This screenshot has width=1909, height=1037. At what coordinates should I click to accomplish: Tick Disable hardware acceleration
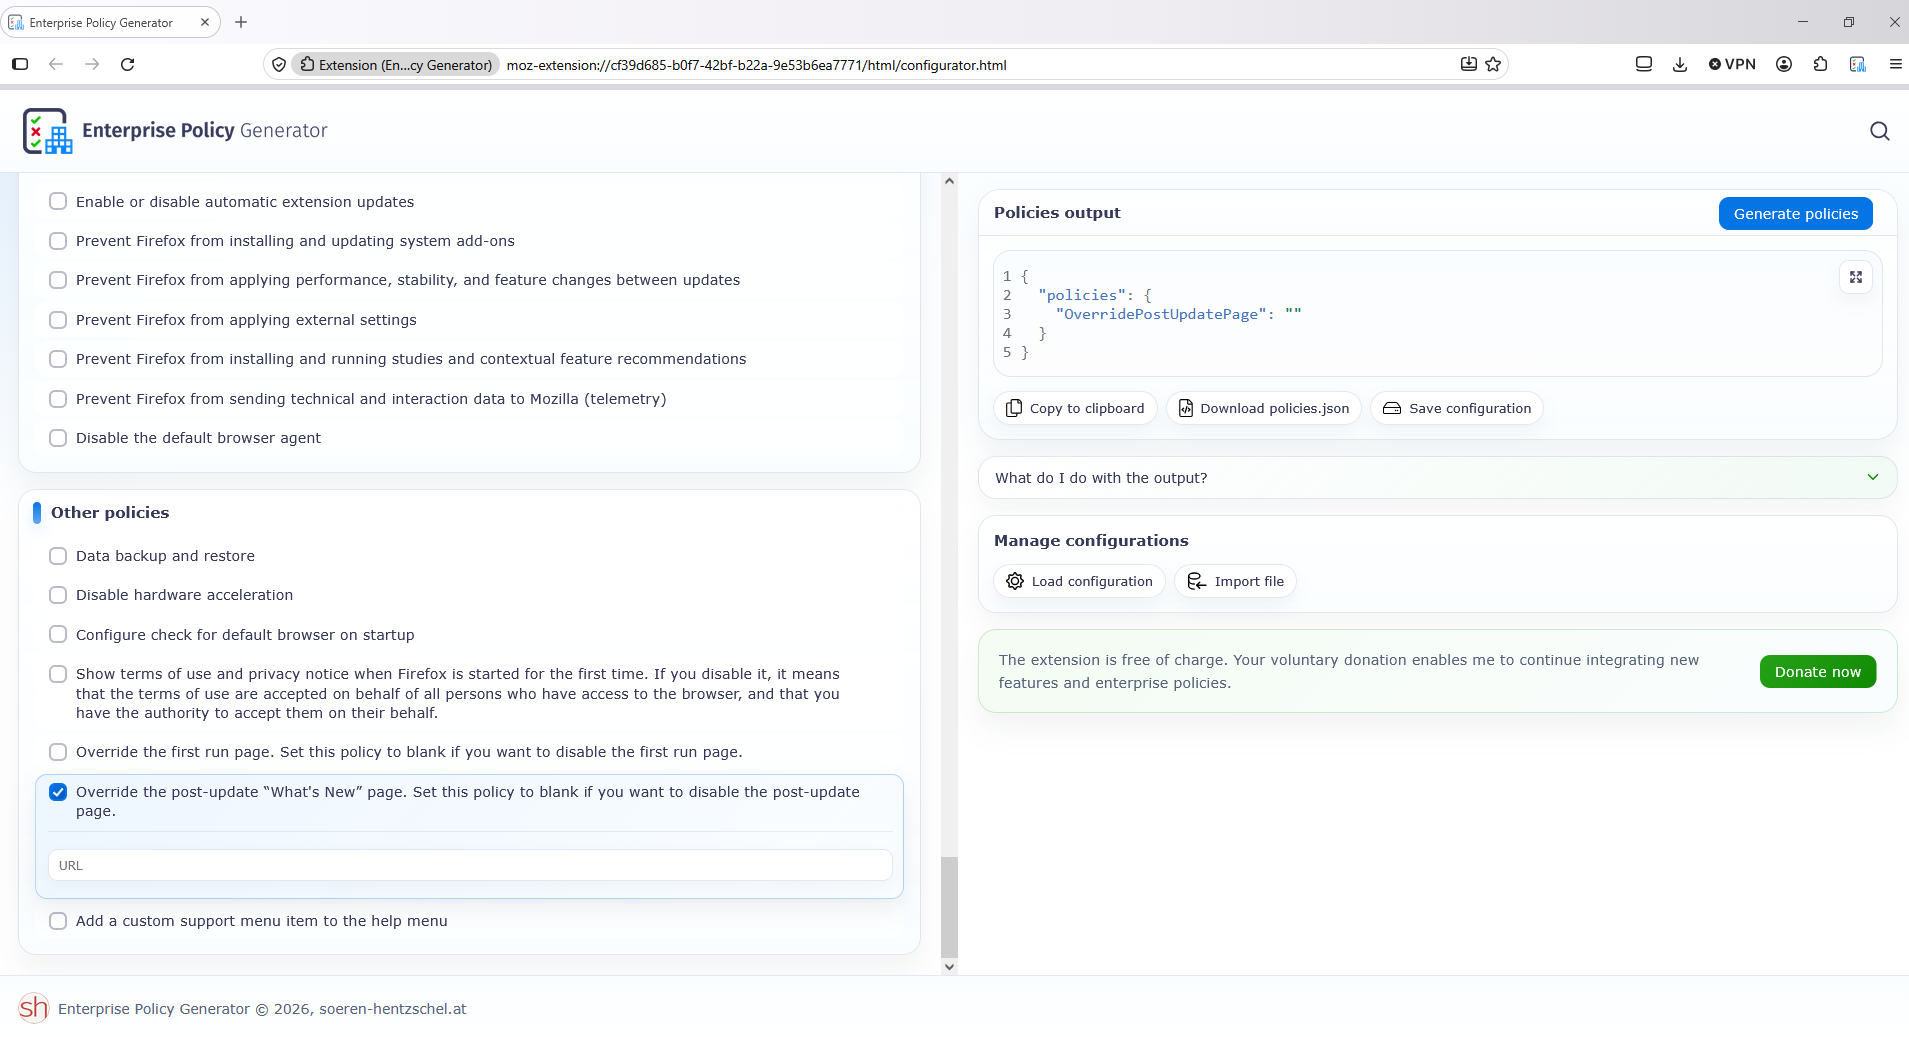(x=58, y=595)
